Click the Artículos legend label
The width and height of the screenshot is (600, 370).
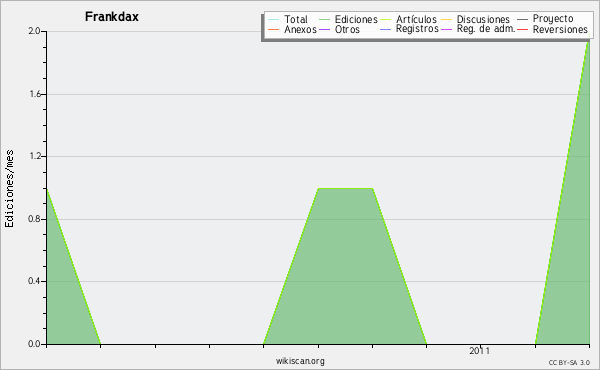pyautogui.click(x=416, y=19)
